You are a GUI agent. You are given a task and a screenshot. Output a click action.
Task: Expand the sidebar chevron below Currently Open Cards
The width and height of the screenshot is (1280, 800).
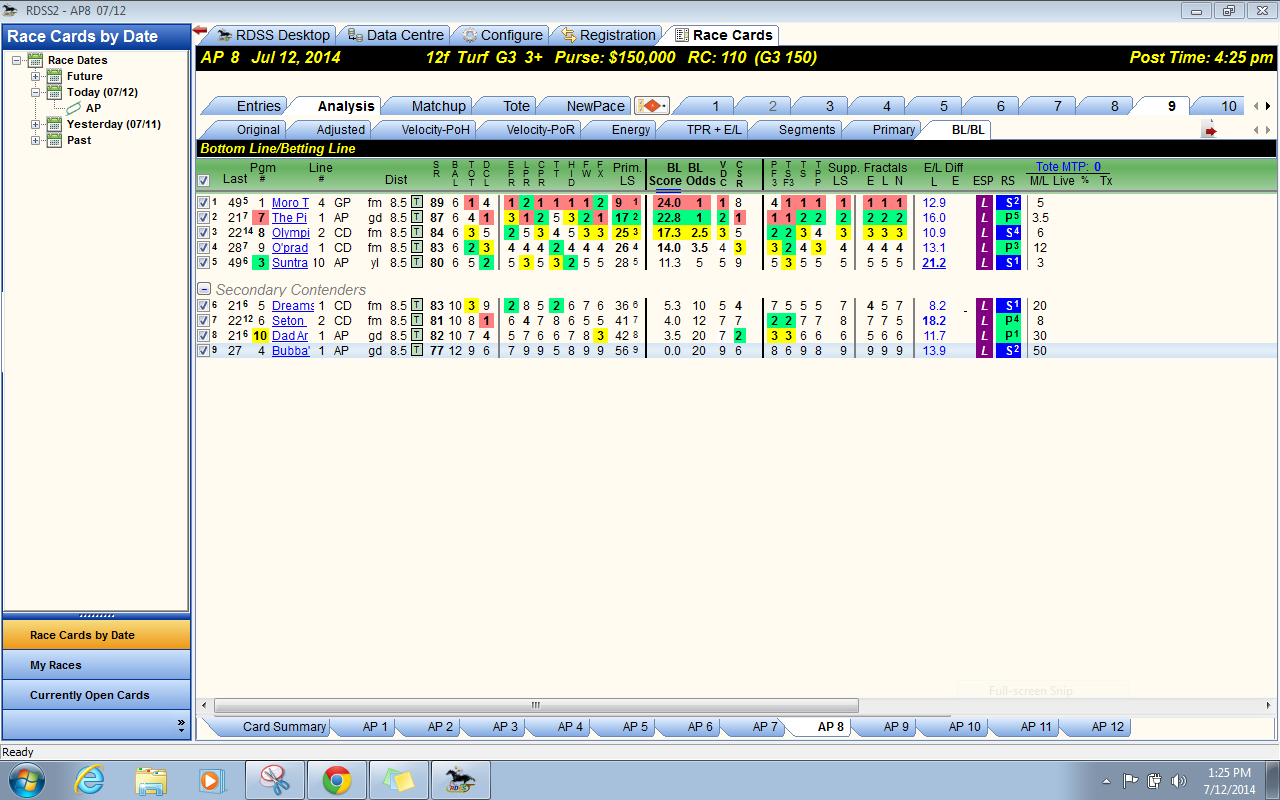(181, 725)
